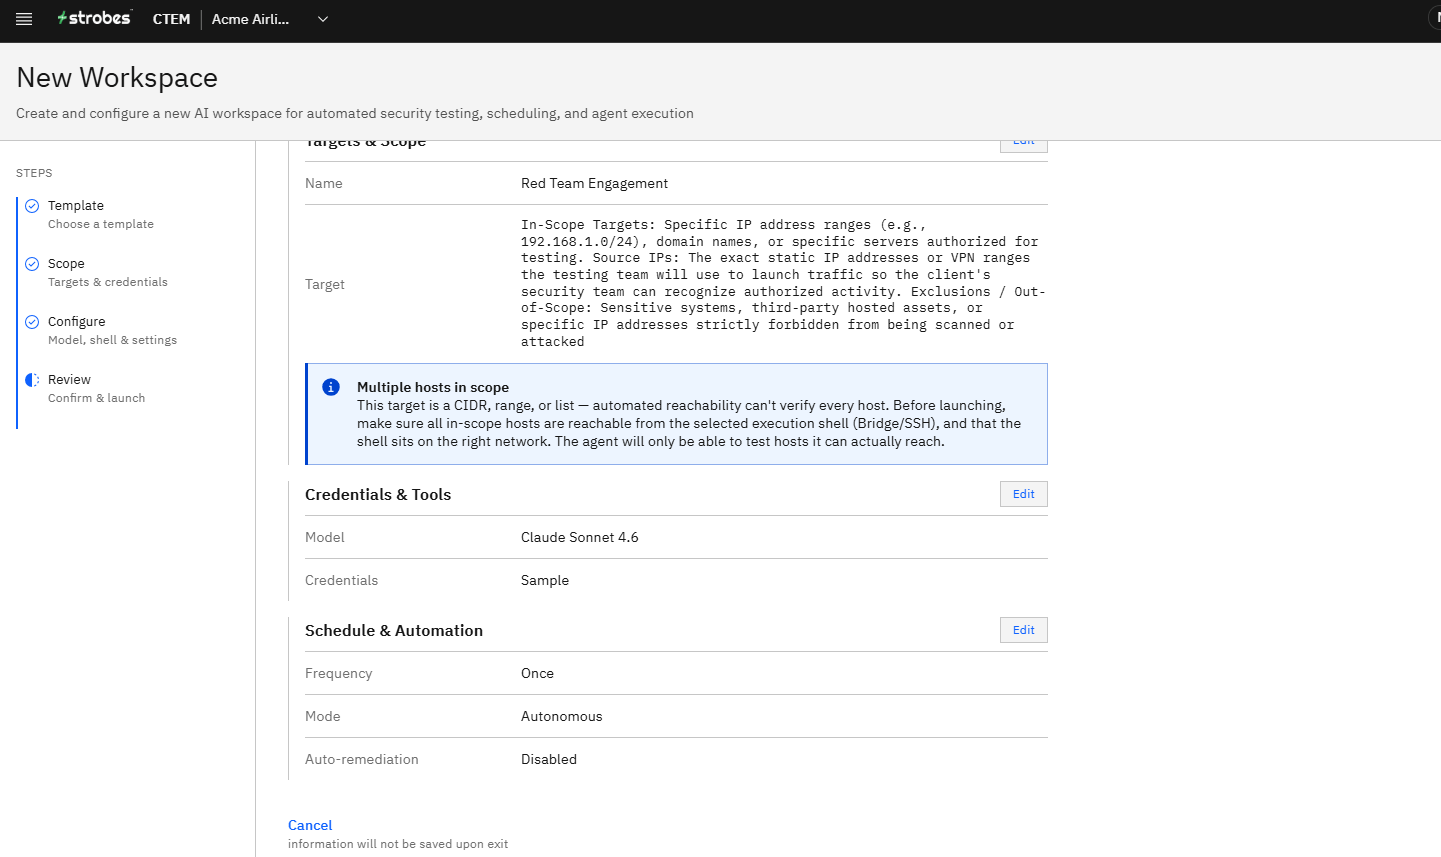Open the hamburger navigation menu
1441x857 pixels.
(x=24, y=19)
